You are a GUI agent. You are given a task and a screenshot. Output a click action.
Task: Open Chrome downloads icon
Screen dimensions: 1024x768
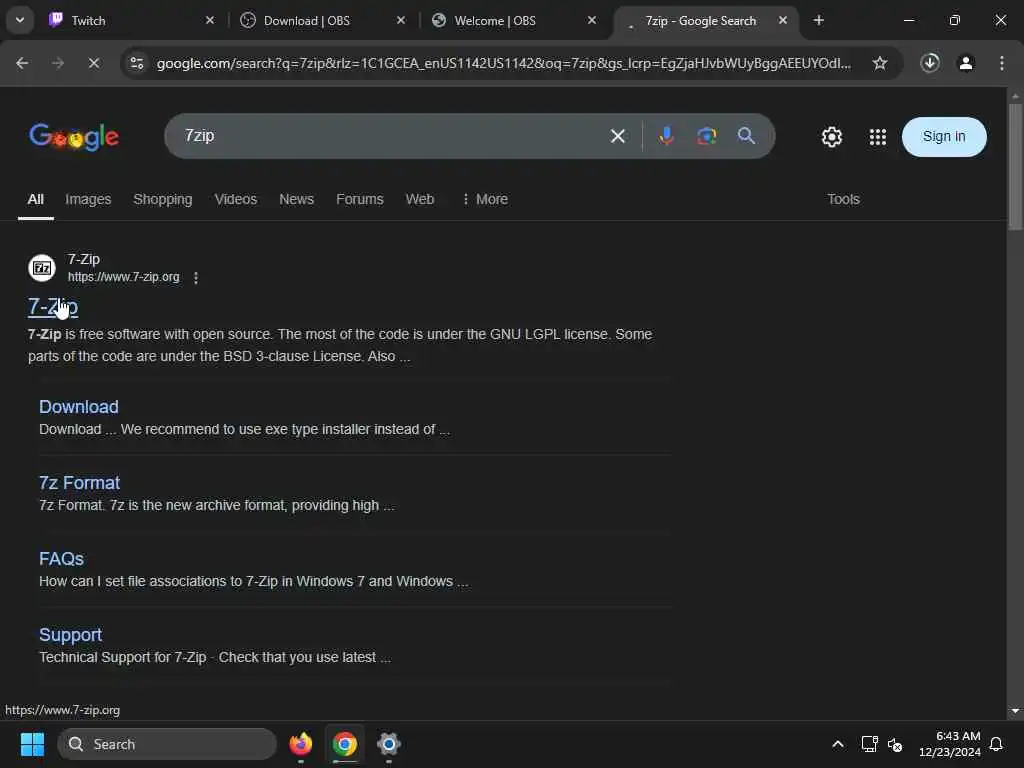point(930,63)
